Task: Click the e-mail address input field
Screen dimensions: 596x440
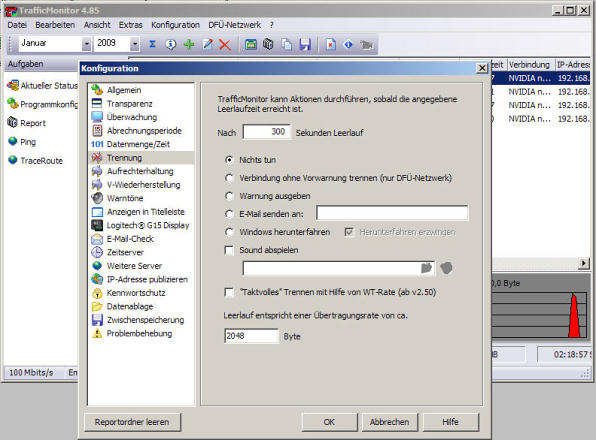Action: click(x=392, y=213)
